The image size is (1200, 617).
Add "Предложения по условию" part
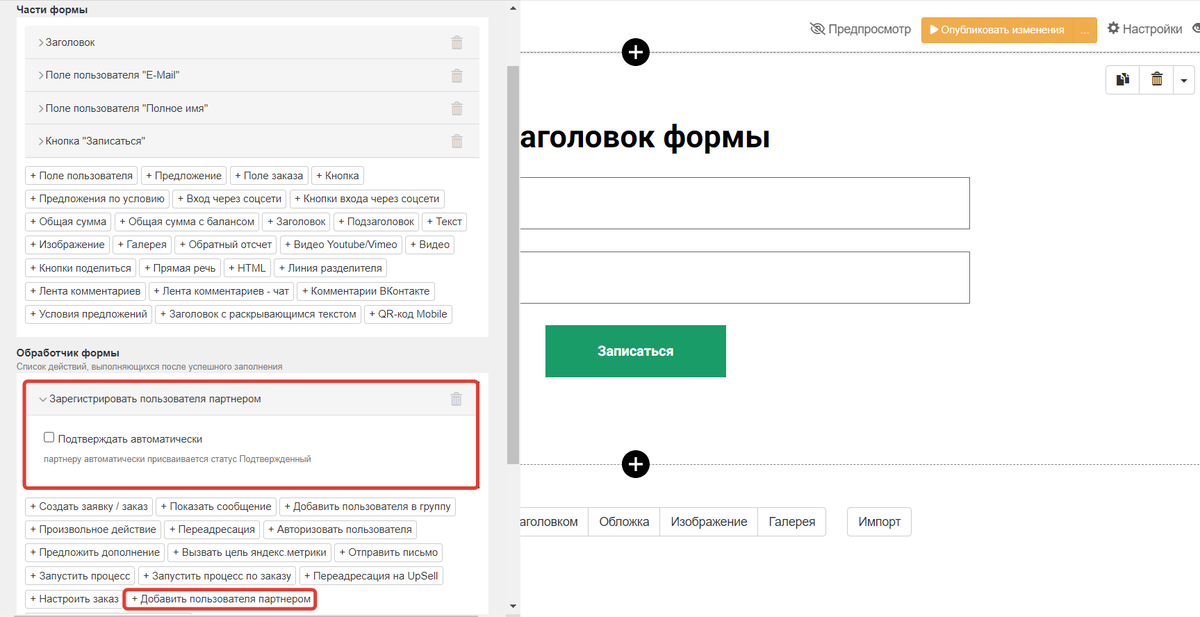click(x=97, y=199)
